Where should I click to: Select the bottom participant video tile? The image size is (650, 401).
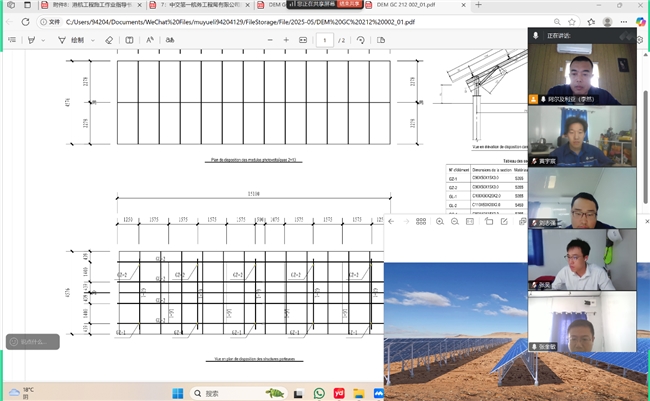tap(582, 321)
